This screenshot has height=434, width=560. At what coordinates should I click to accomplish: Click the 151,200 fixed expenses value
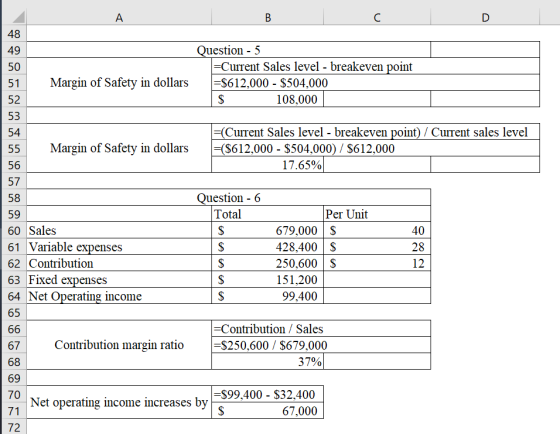pos(268,280)
